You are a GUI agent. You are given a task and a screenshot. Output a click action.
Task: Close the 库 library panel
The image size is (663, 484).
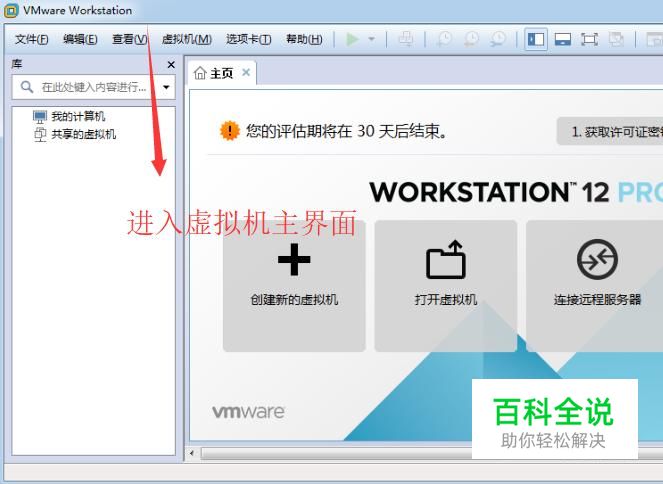[171, 65]
